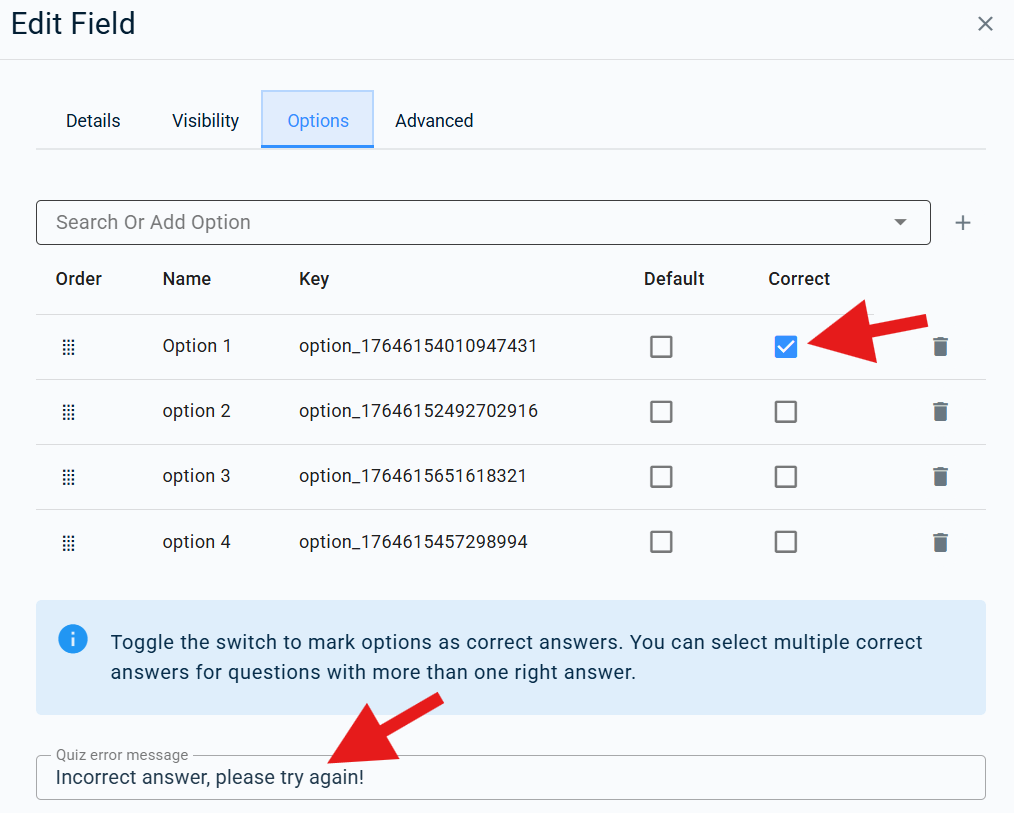
Task: Go to the Advanced tab
Action: click(434, 121)
